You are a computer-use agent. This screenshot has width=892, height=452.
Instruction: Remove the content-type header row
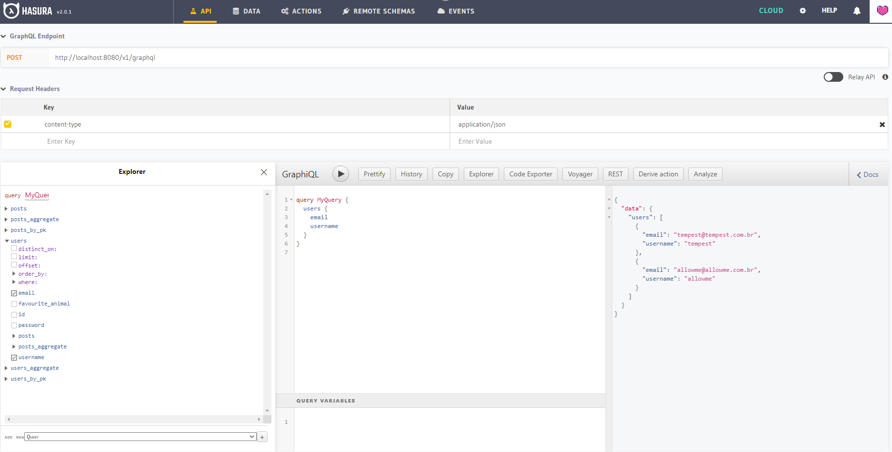tap(882, 125)
